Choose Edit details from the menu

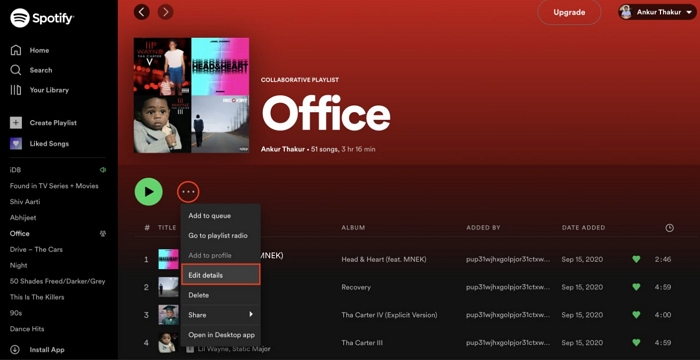221,275
